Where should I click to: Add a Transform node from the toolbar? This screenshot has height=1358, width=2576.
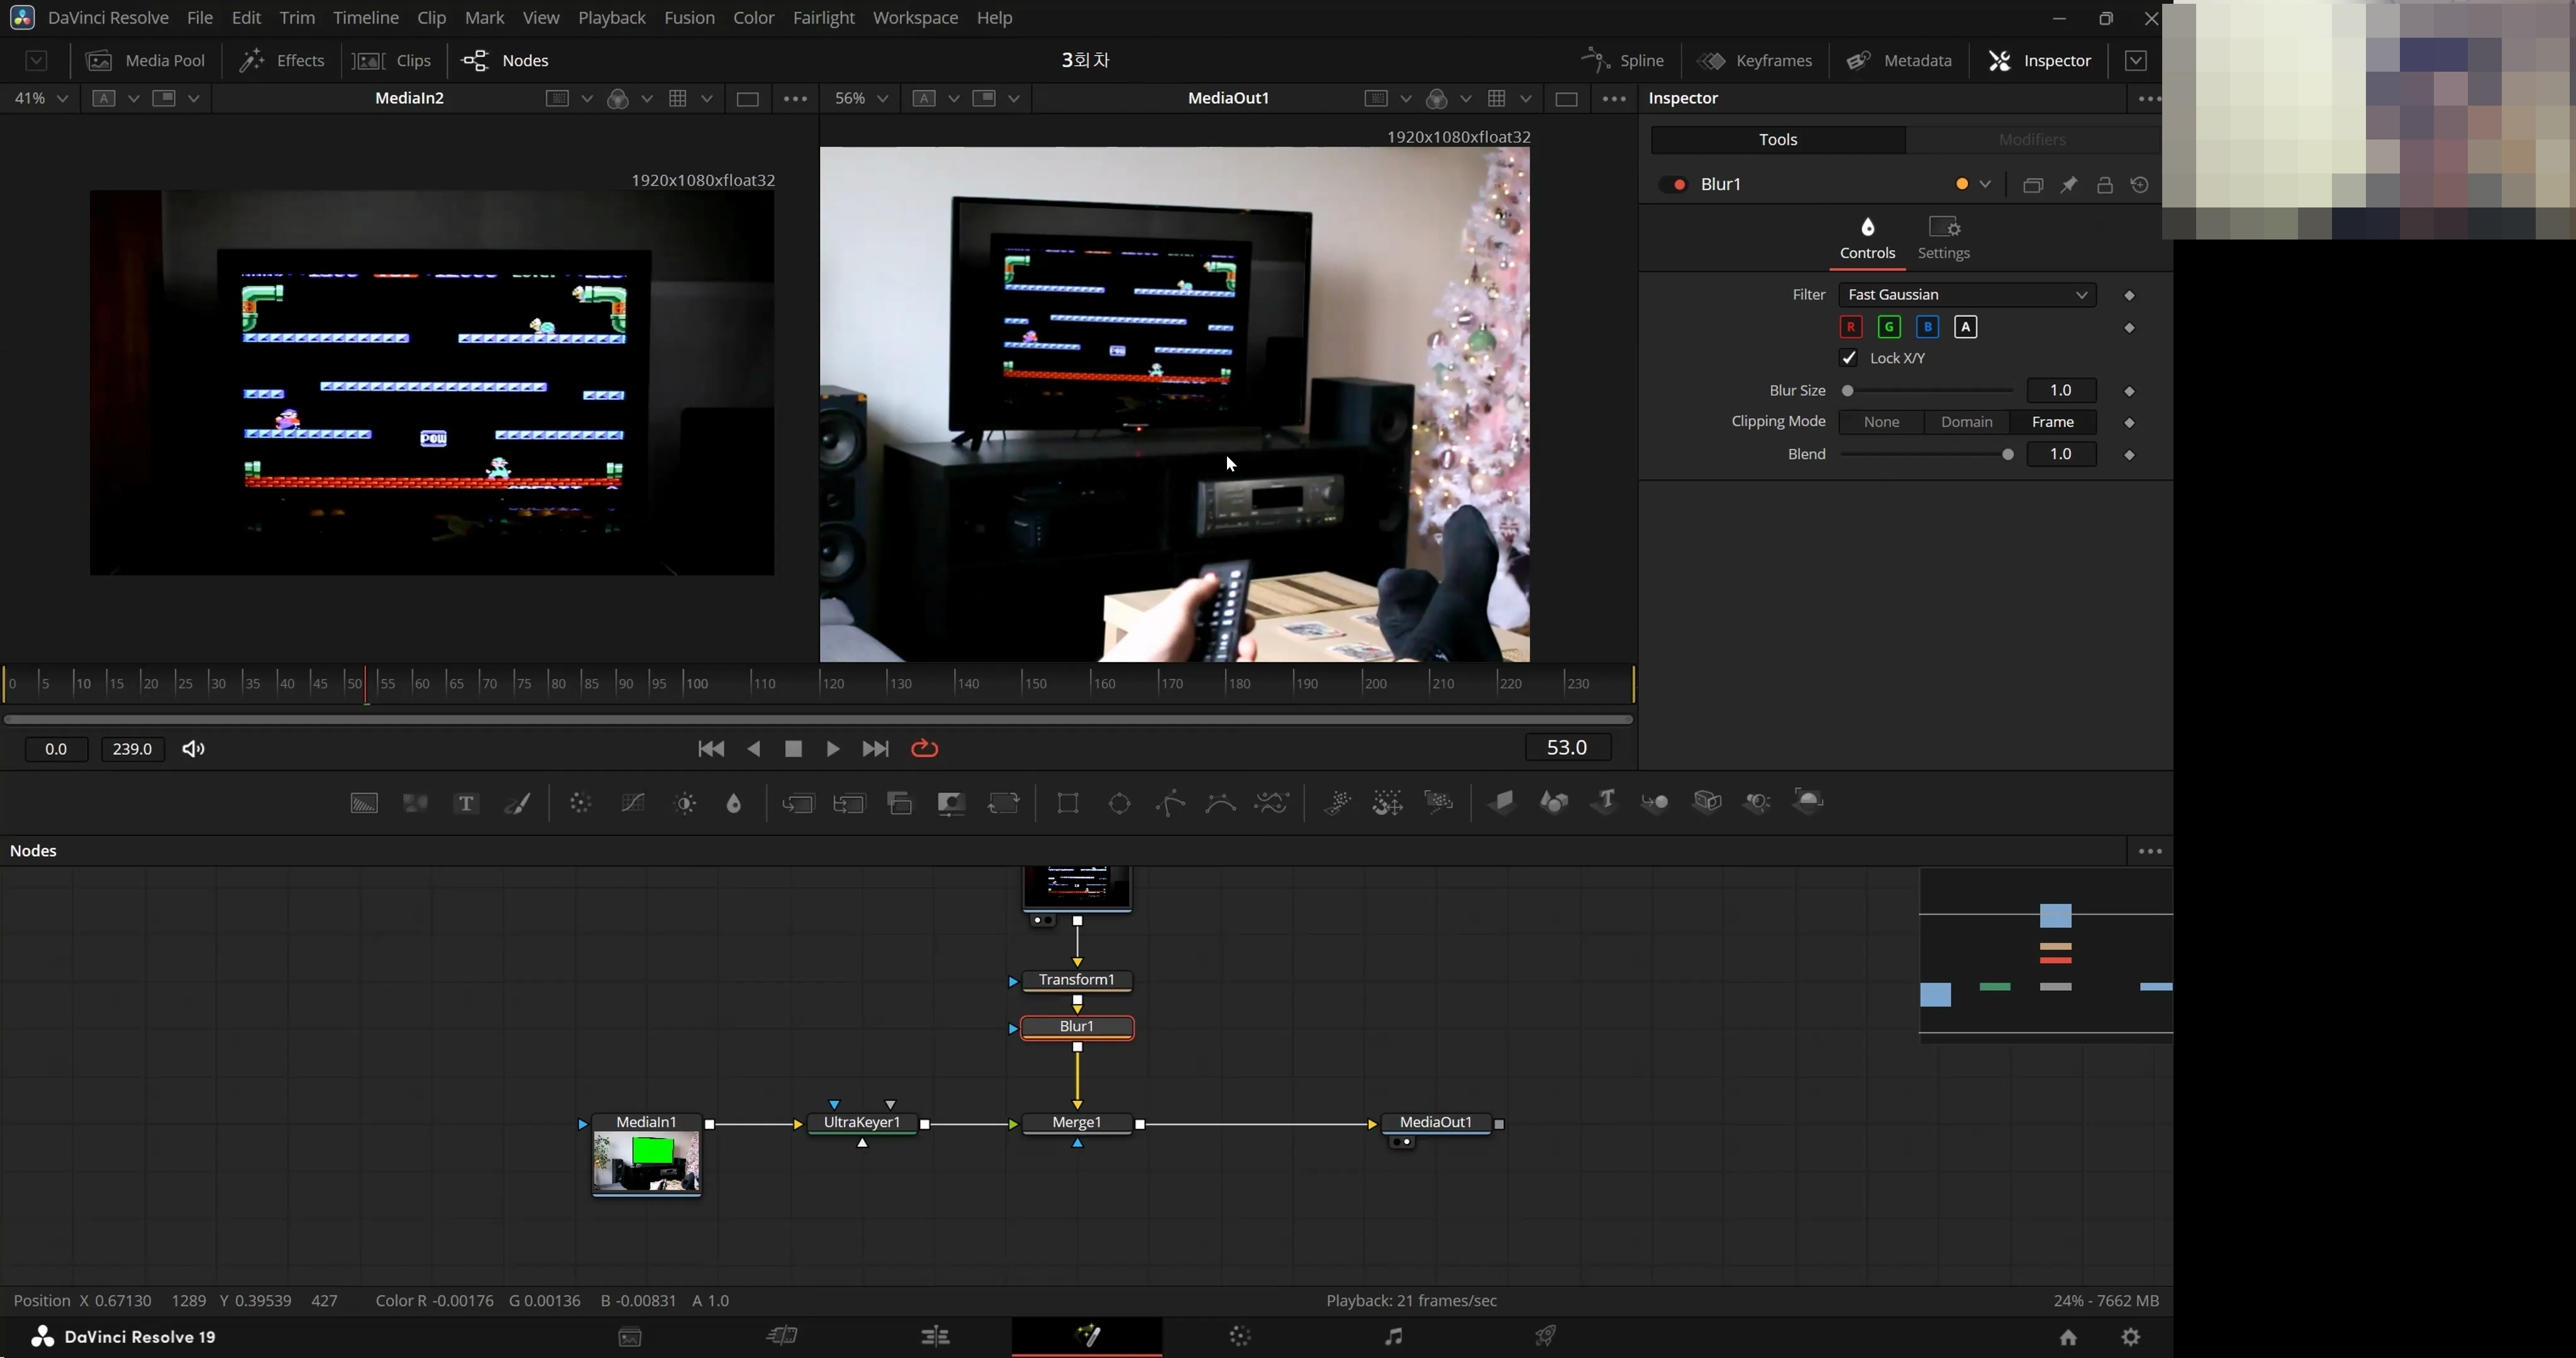[1003, 803]
